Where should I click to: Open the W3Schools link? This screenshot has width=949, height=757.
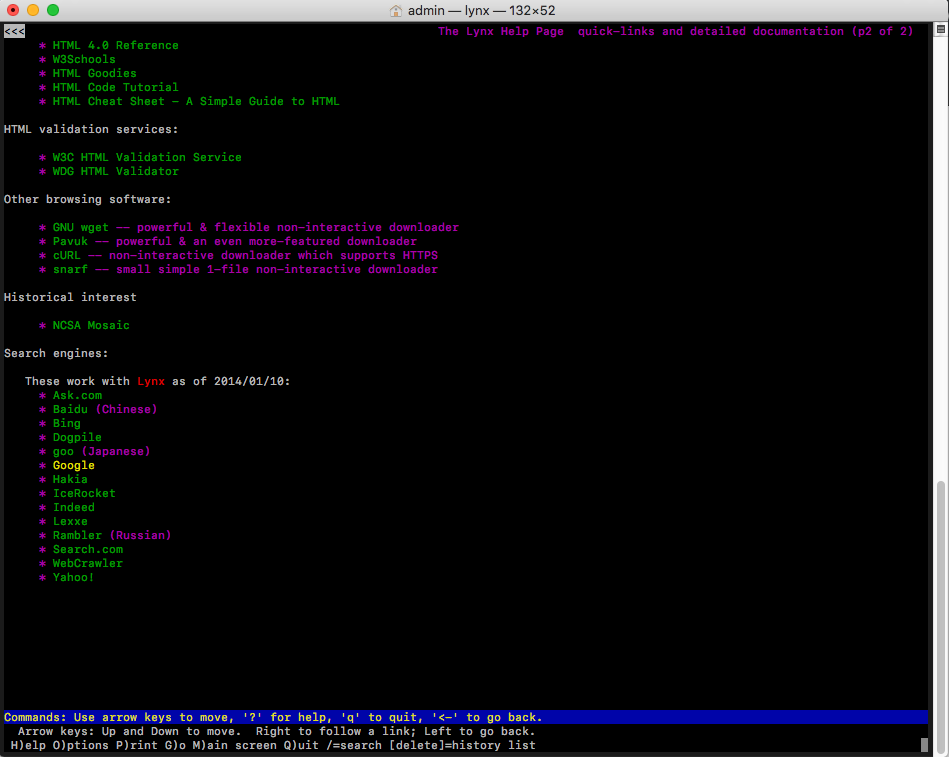click(x=84, y=59)
